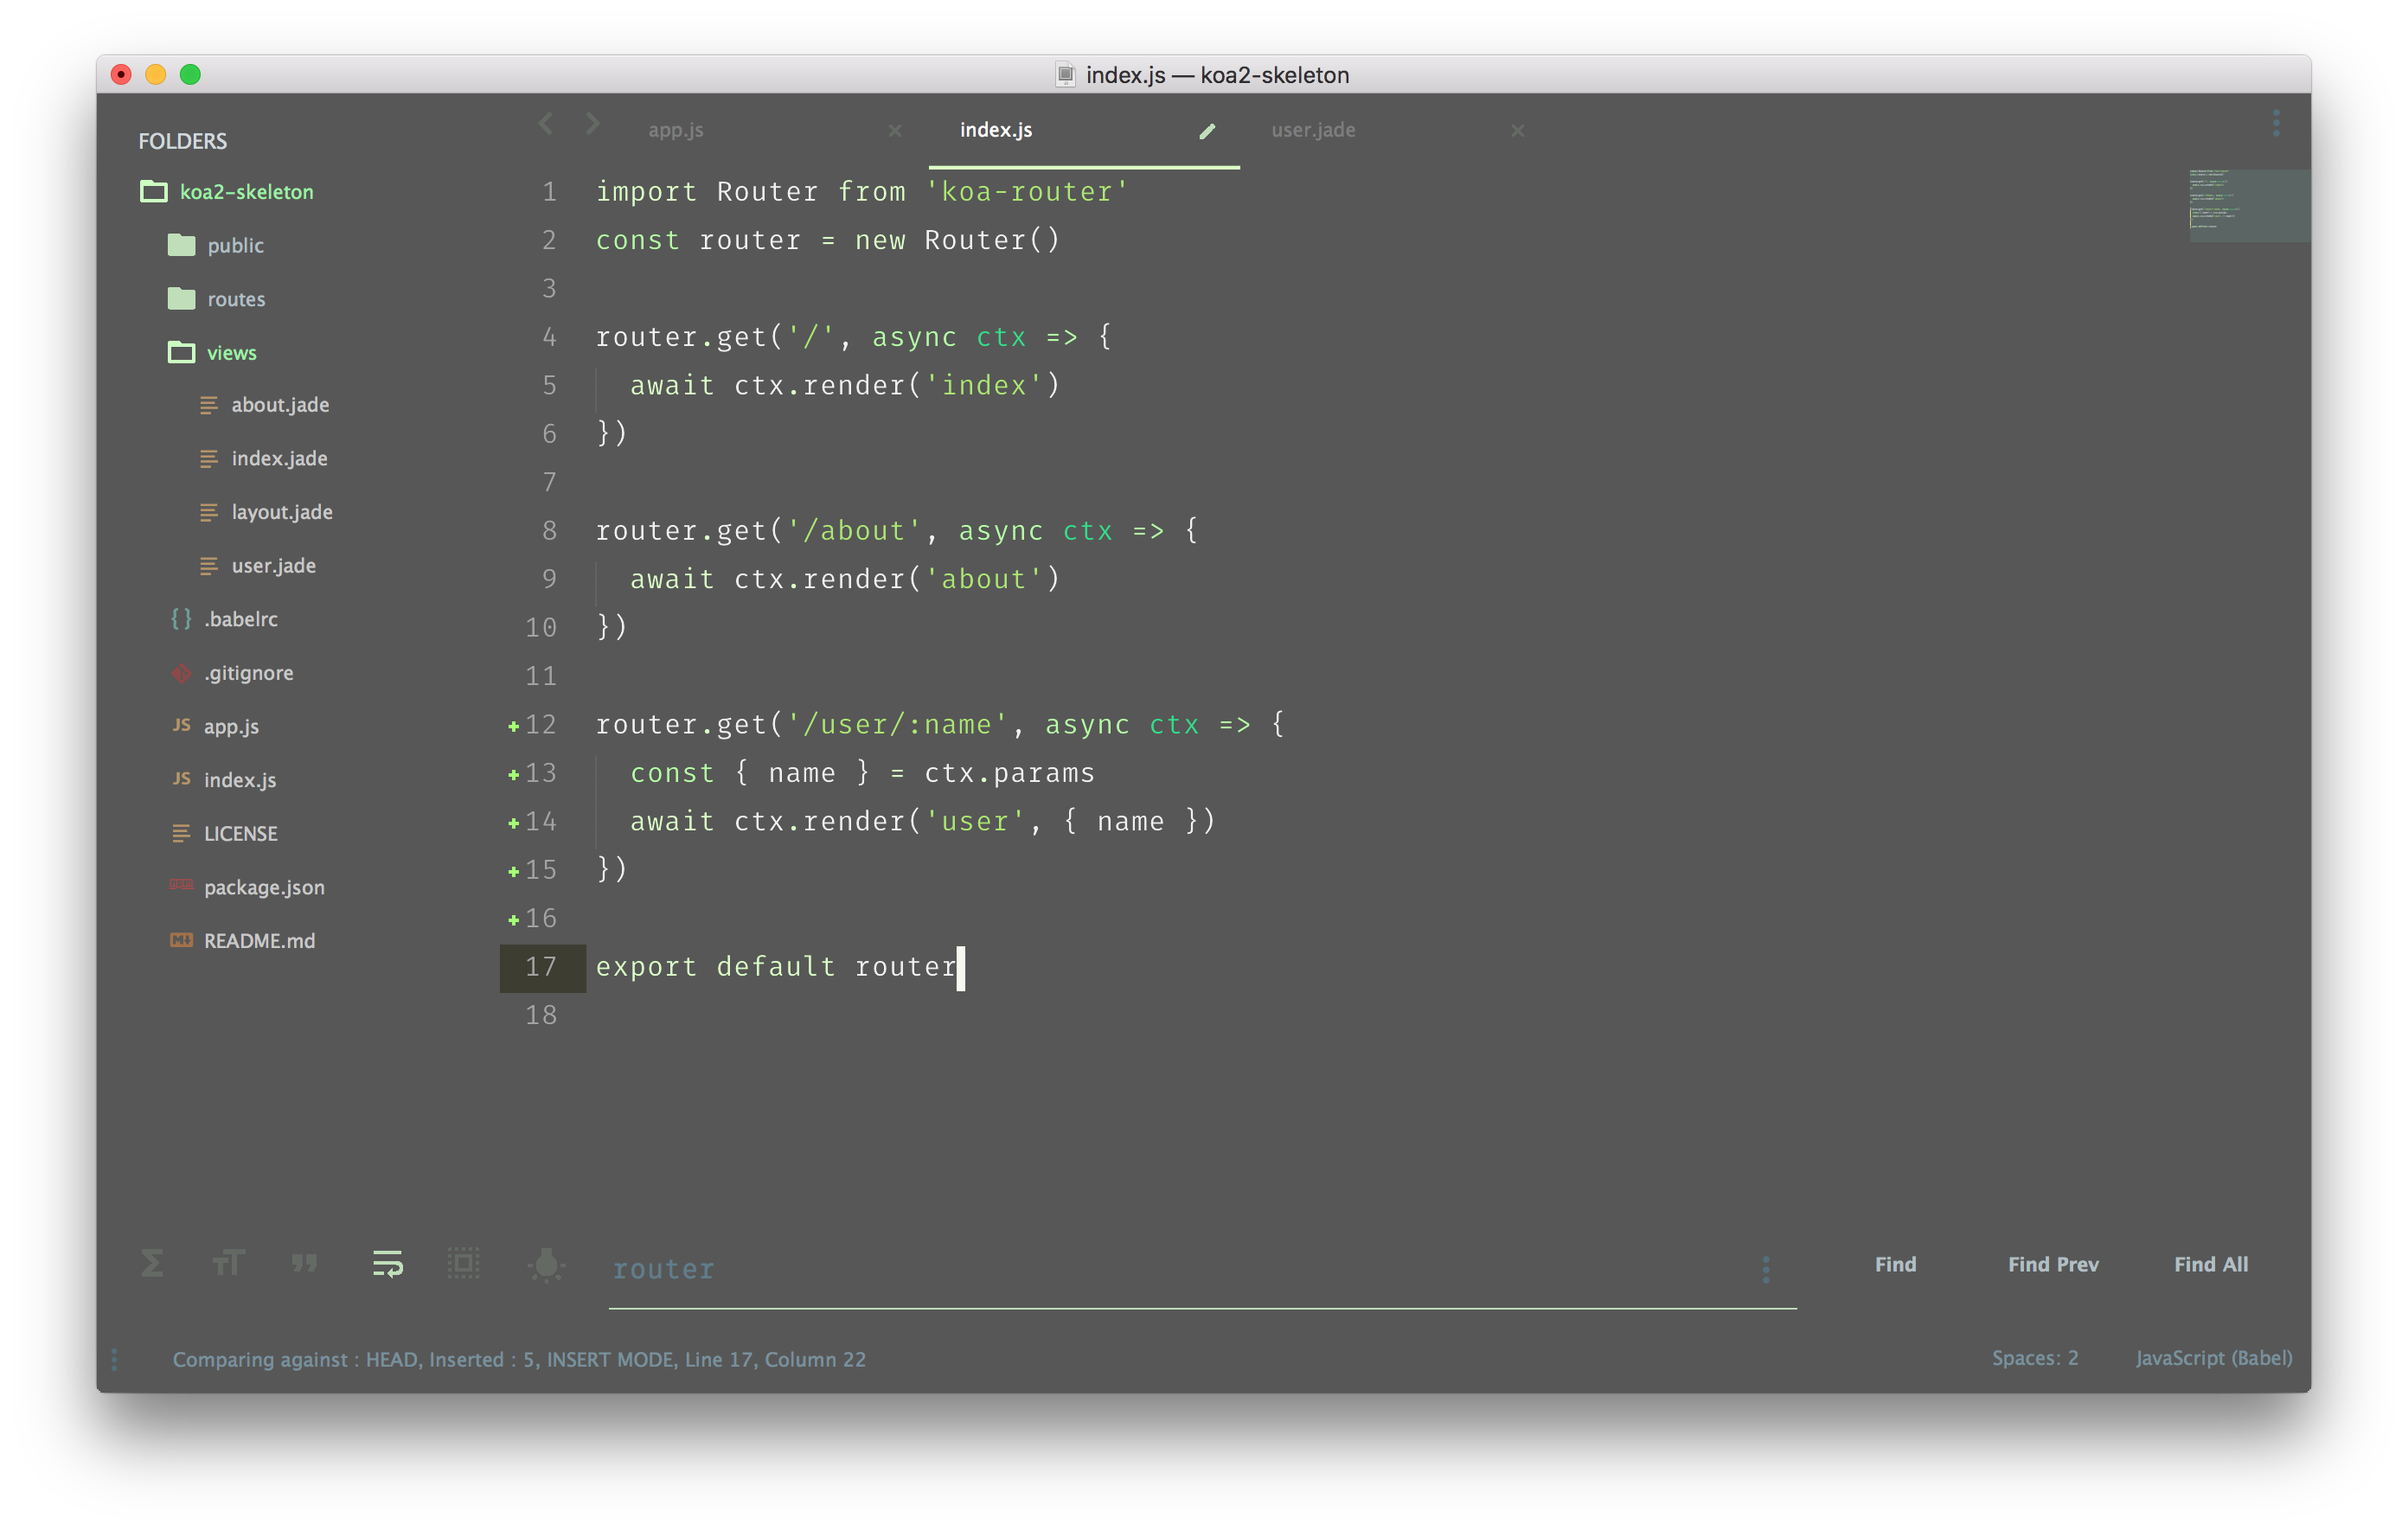The image size is (2408, 1531).
Task: Click the Find input field
Action: 1180,1269
